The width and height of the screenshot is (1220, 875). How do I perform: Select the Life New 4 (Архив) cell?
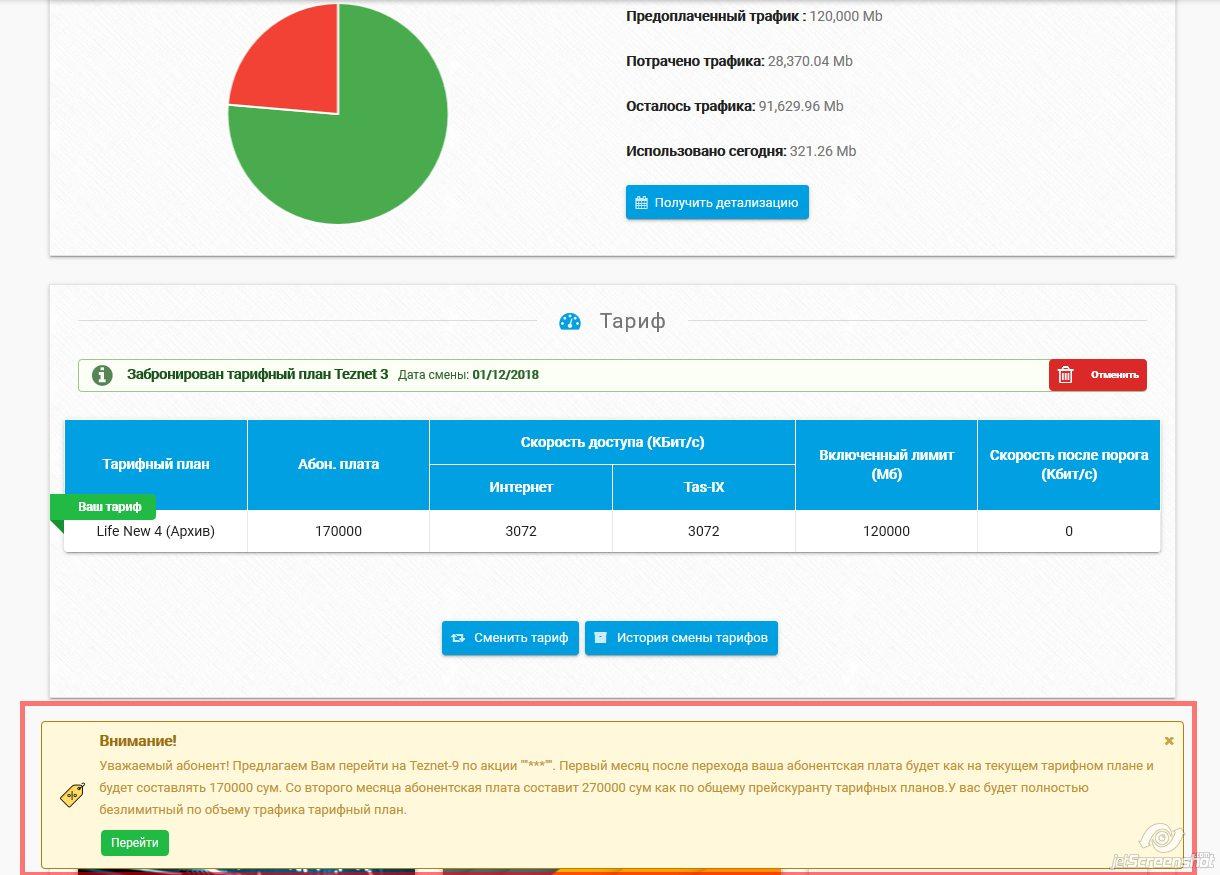click(x=156, y=531)
